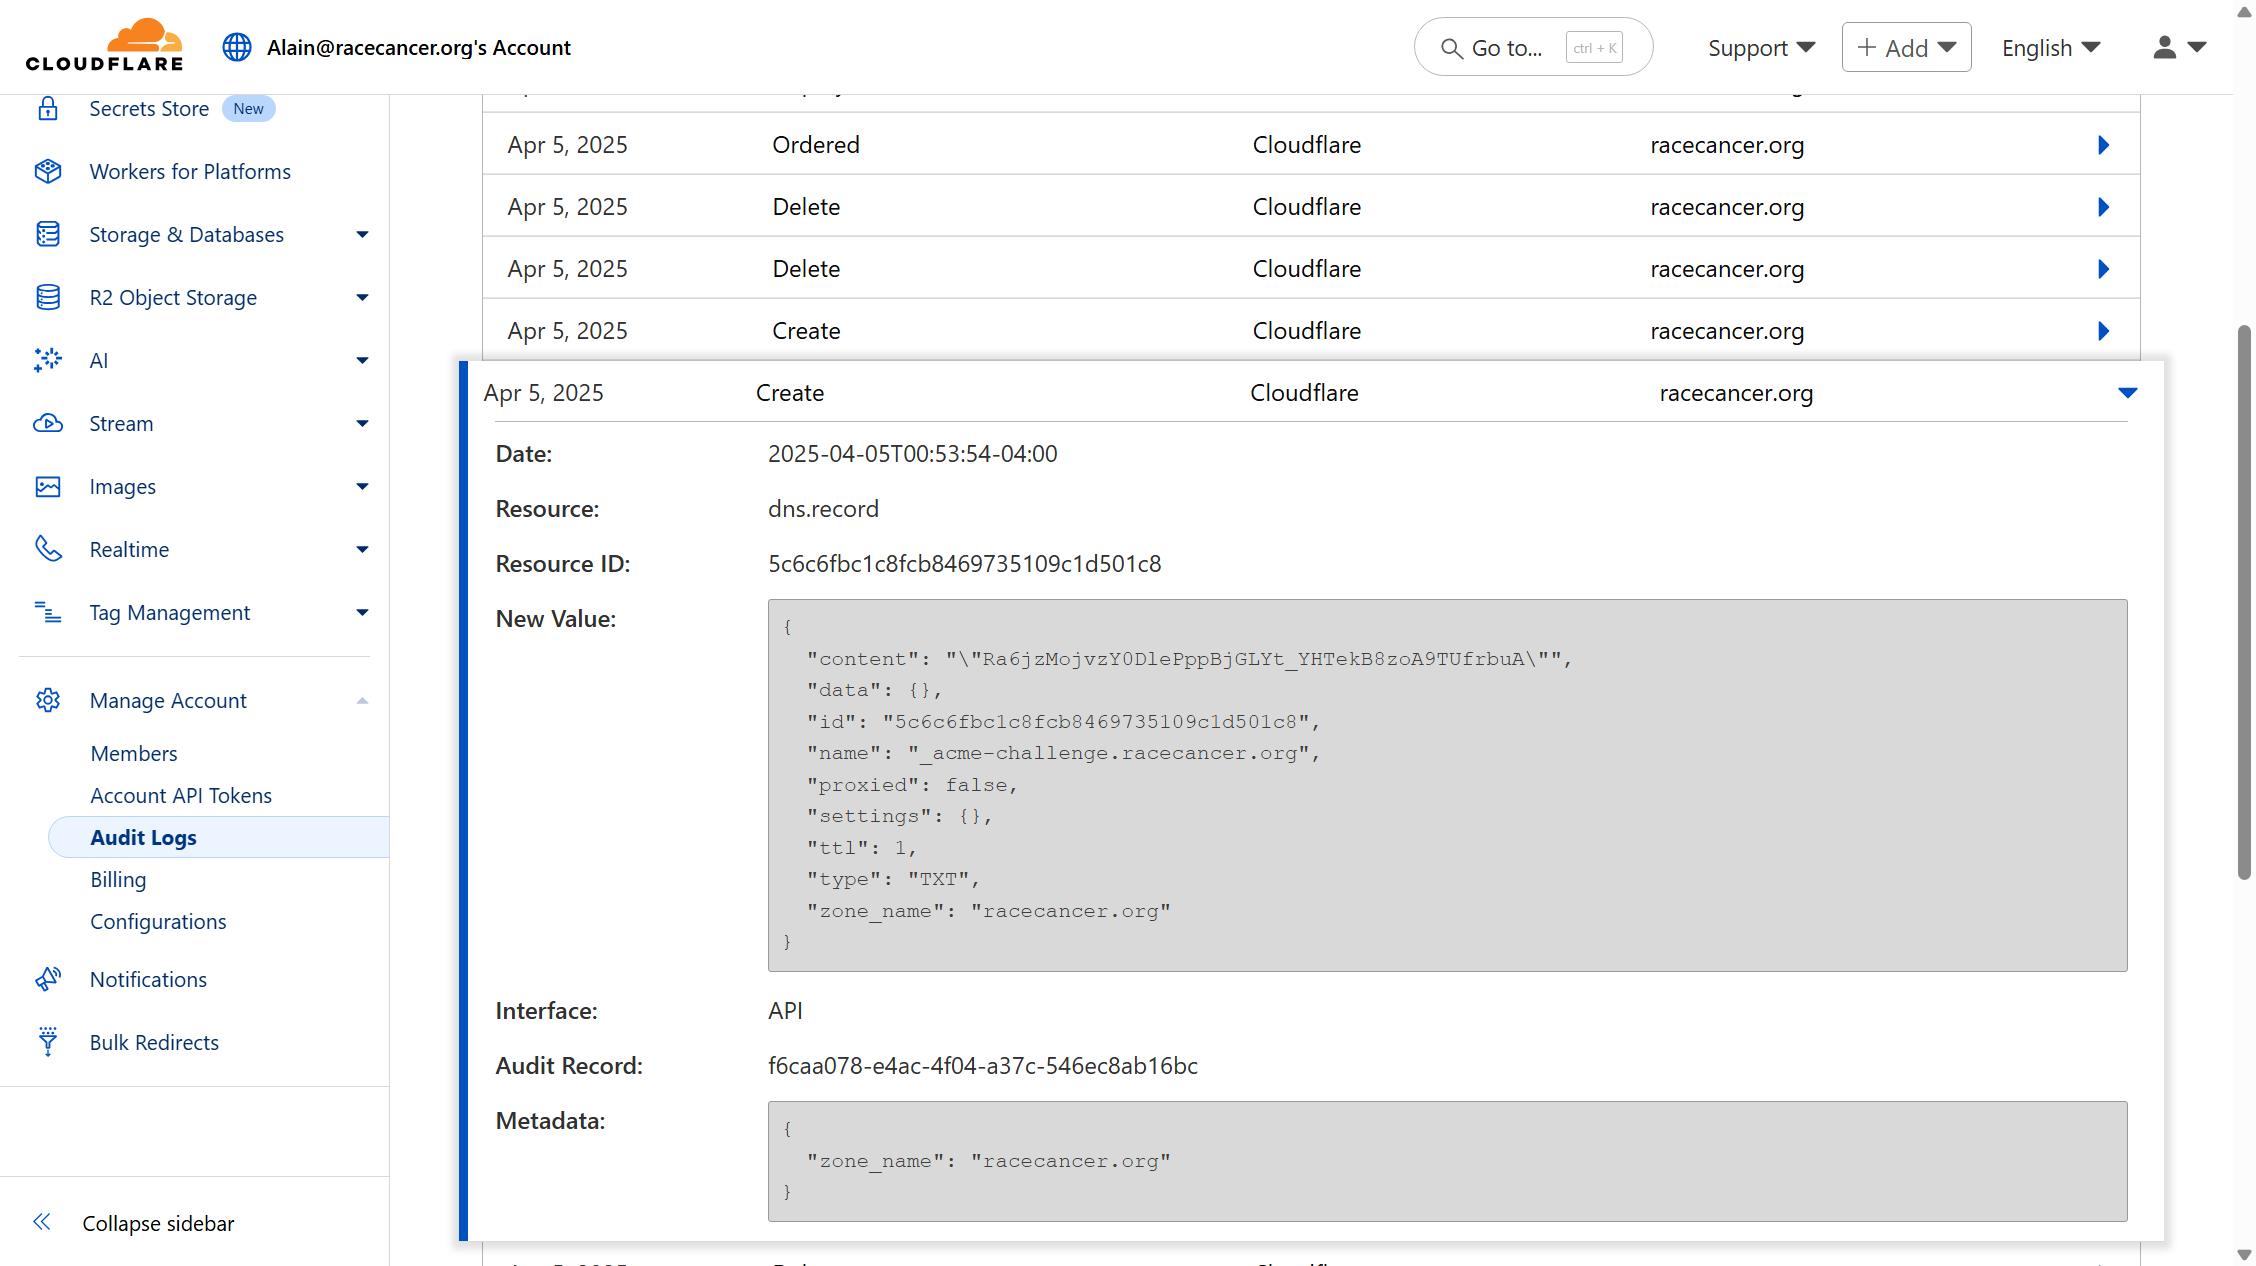Click the Notifications megaphone icon

(x=48, y=979)
